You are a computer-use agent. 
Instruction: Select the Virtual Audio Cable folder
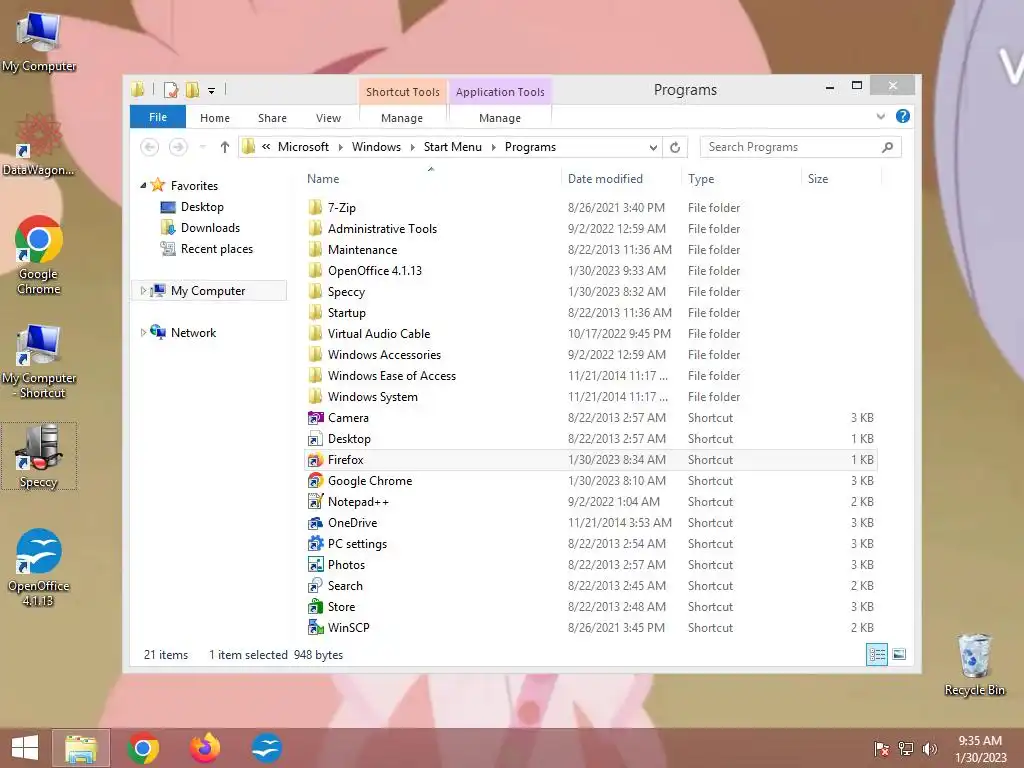coord(379,334)
